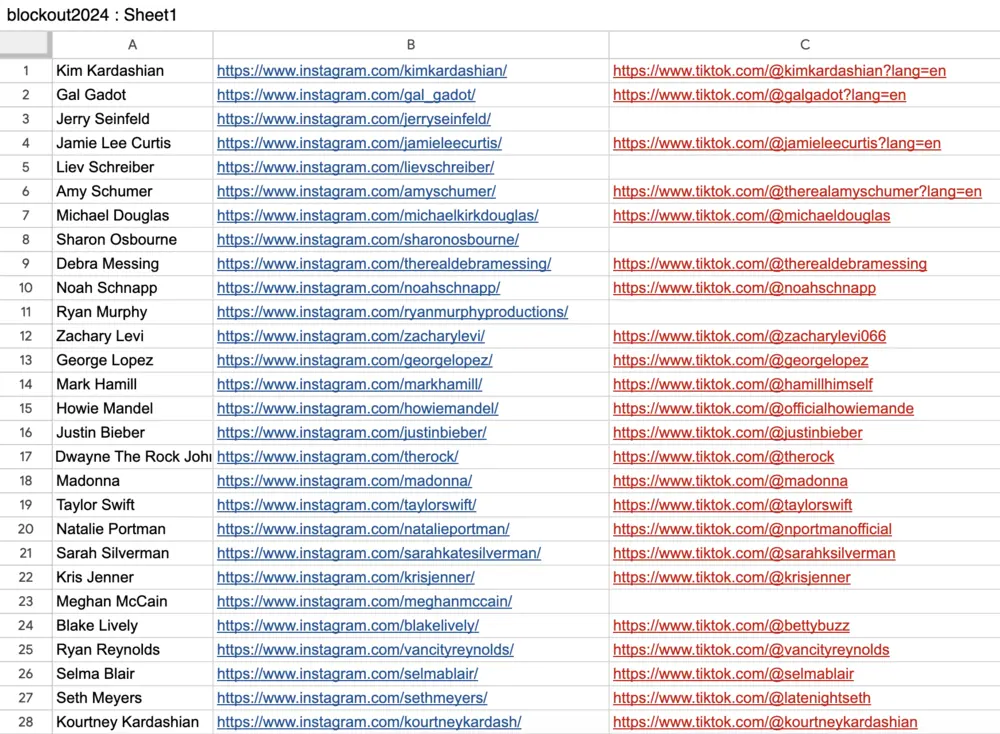
Task: Click Blake Lively's bettybuzz TikTok link
Action: [x=731, y=626]
